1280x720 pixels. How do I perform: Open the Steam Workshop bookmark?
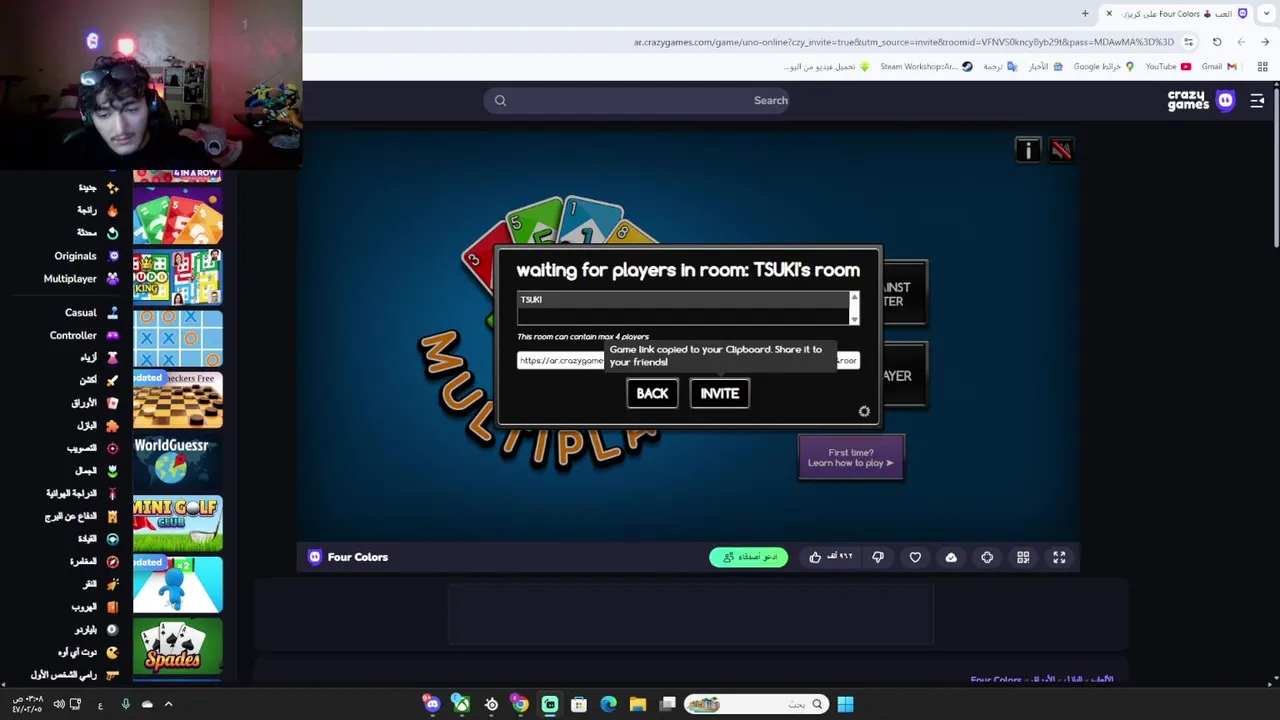point(926,67)
